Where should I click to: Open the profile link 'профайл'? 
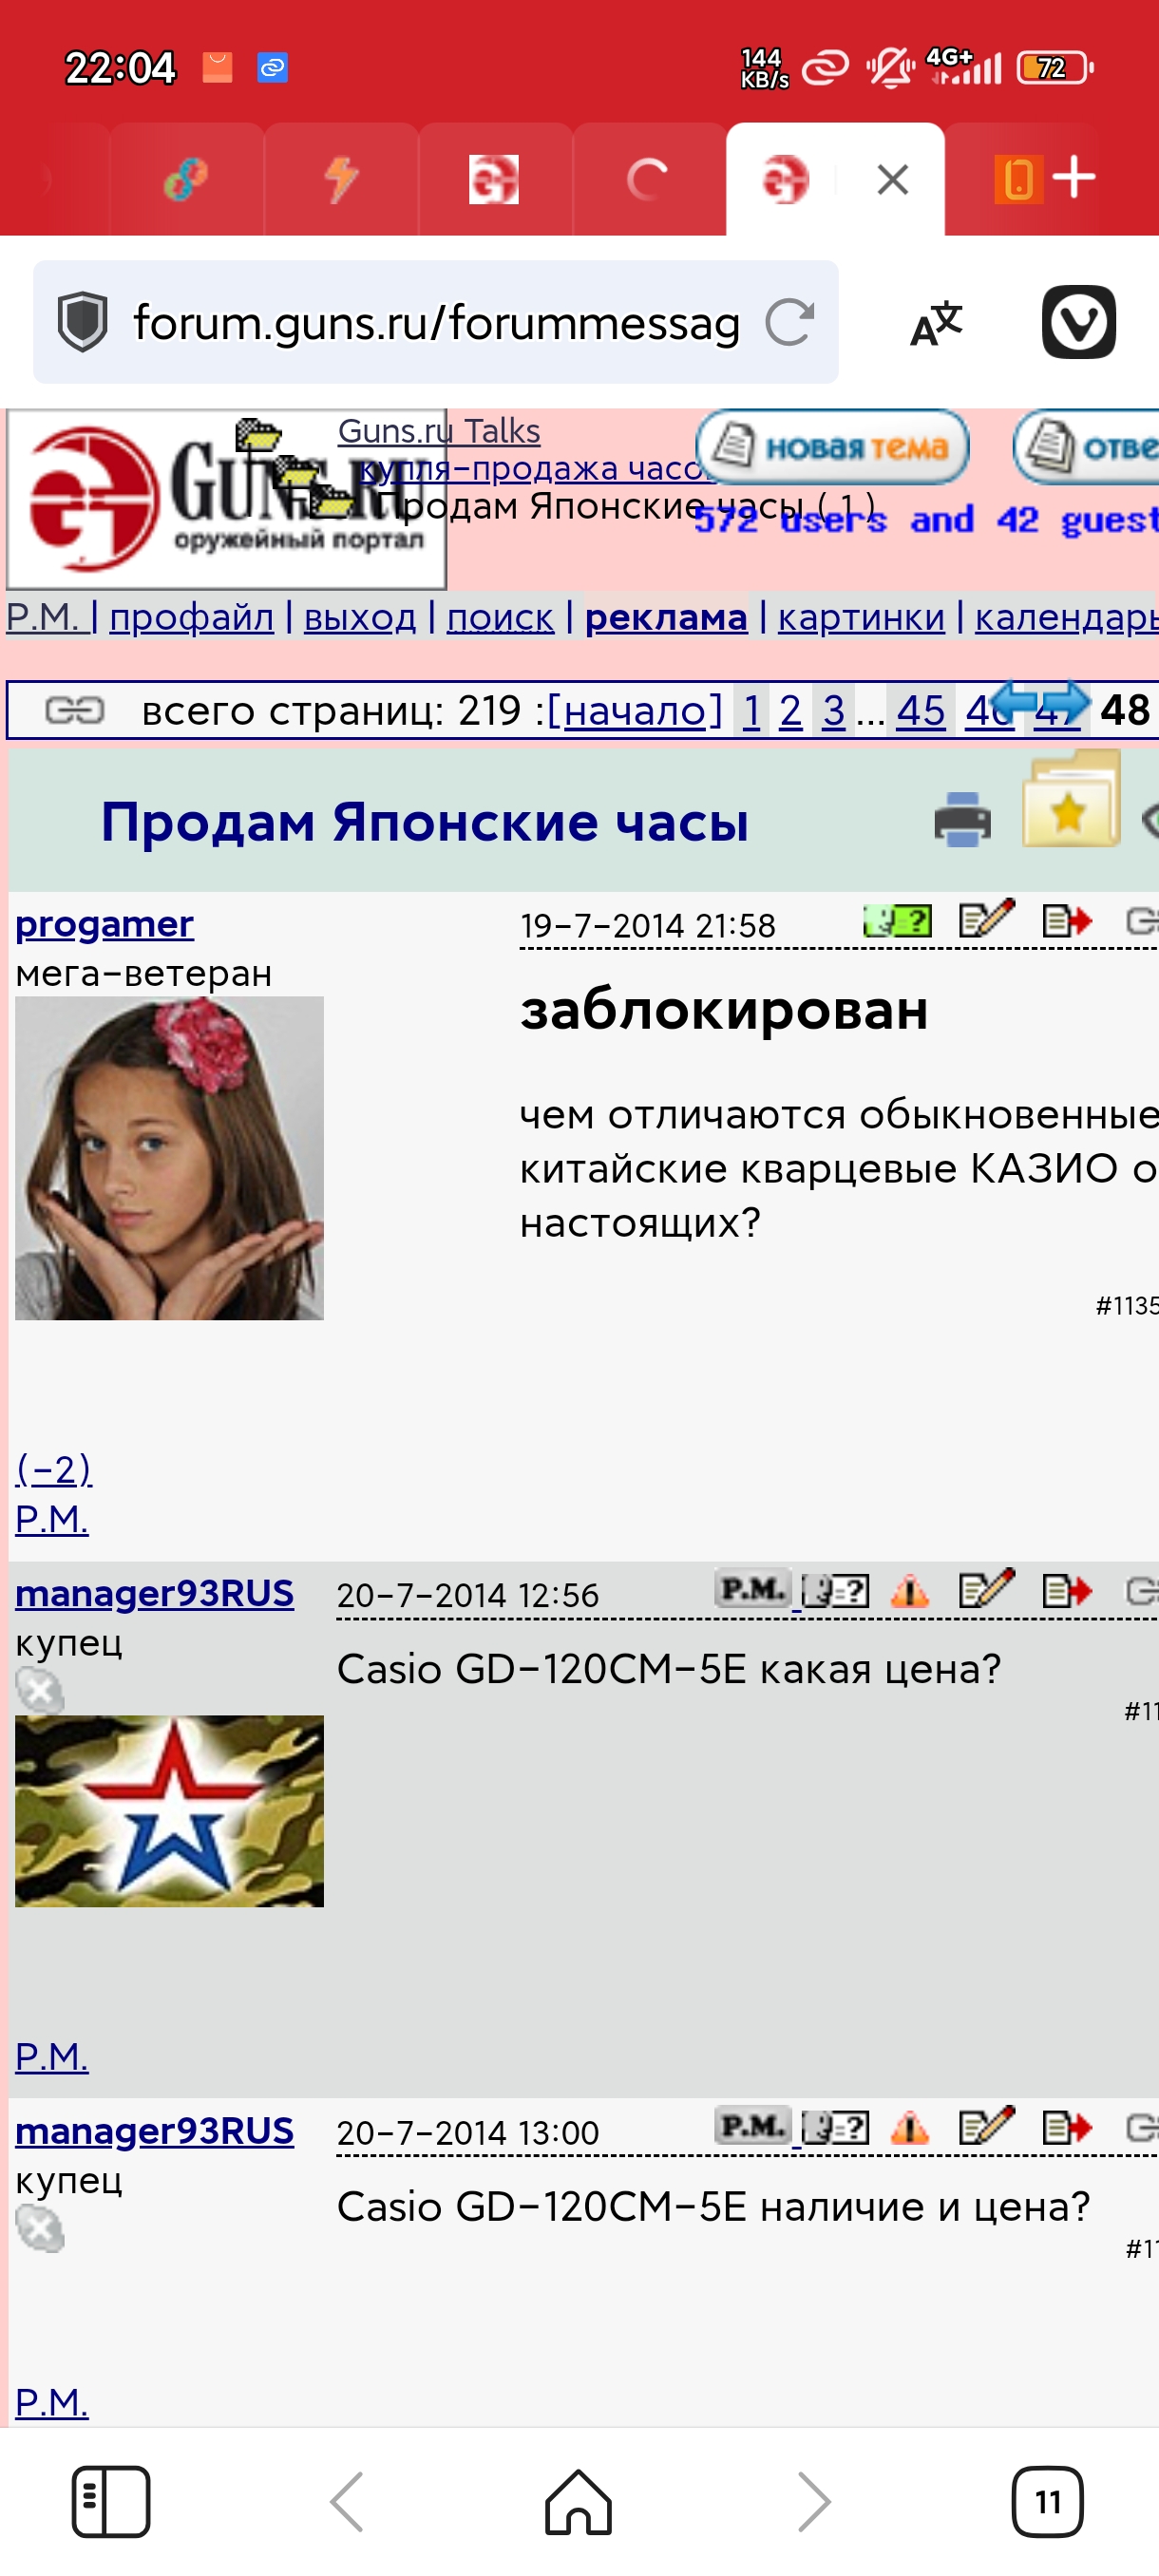point(191,617)
